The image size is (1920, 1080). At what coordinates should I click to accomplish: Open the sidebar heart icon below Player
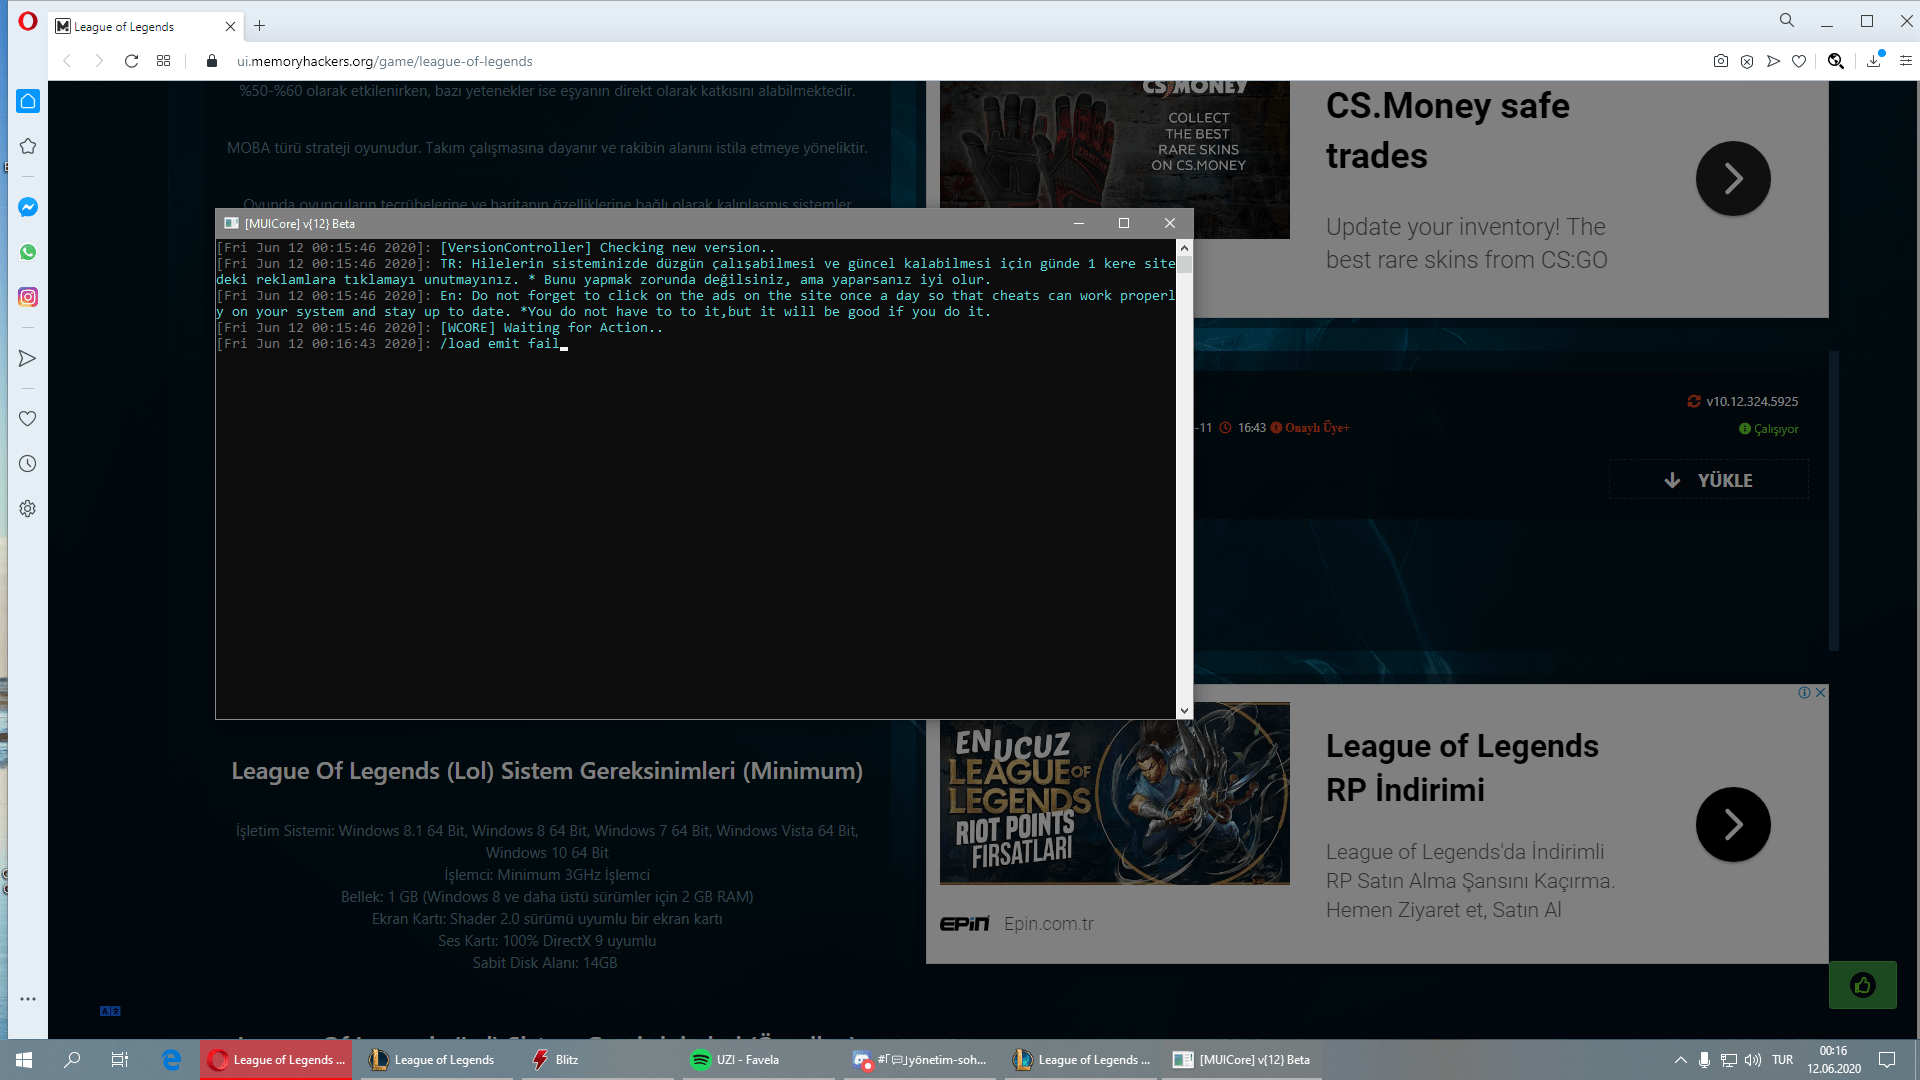[28, 418]
